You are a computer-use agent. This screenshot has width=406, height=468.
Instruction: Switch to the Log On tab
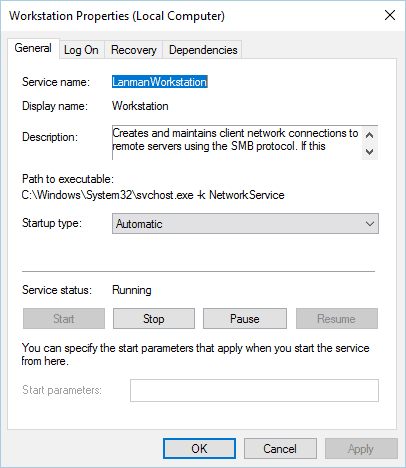[x=82, y=50]
